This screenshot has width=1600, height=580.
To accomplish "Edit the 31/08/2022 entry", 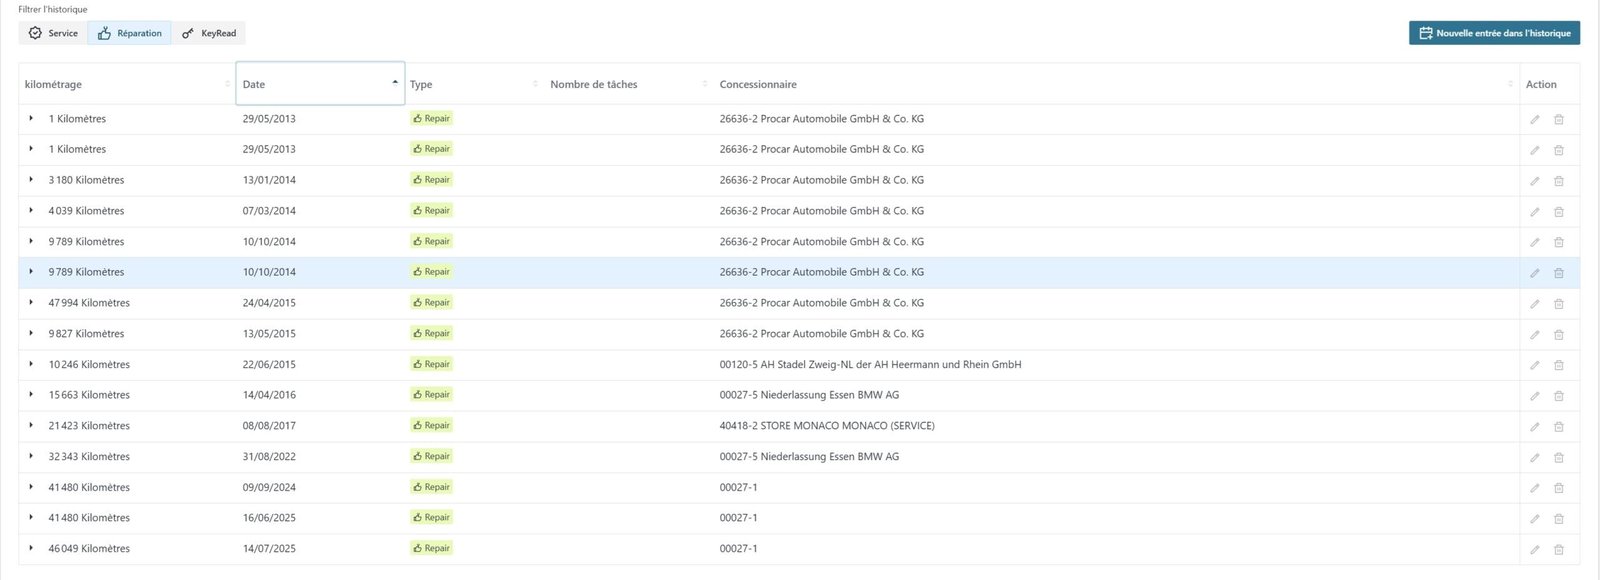I will click(1534, 458).
